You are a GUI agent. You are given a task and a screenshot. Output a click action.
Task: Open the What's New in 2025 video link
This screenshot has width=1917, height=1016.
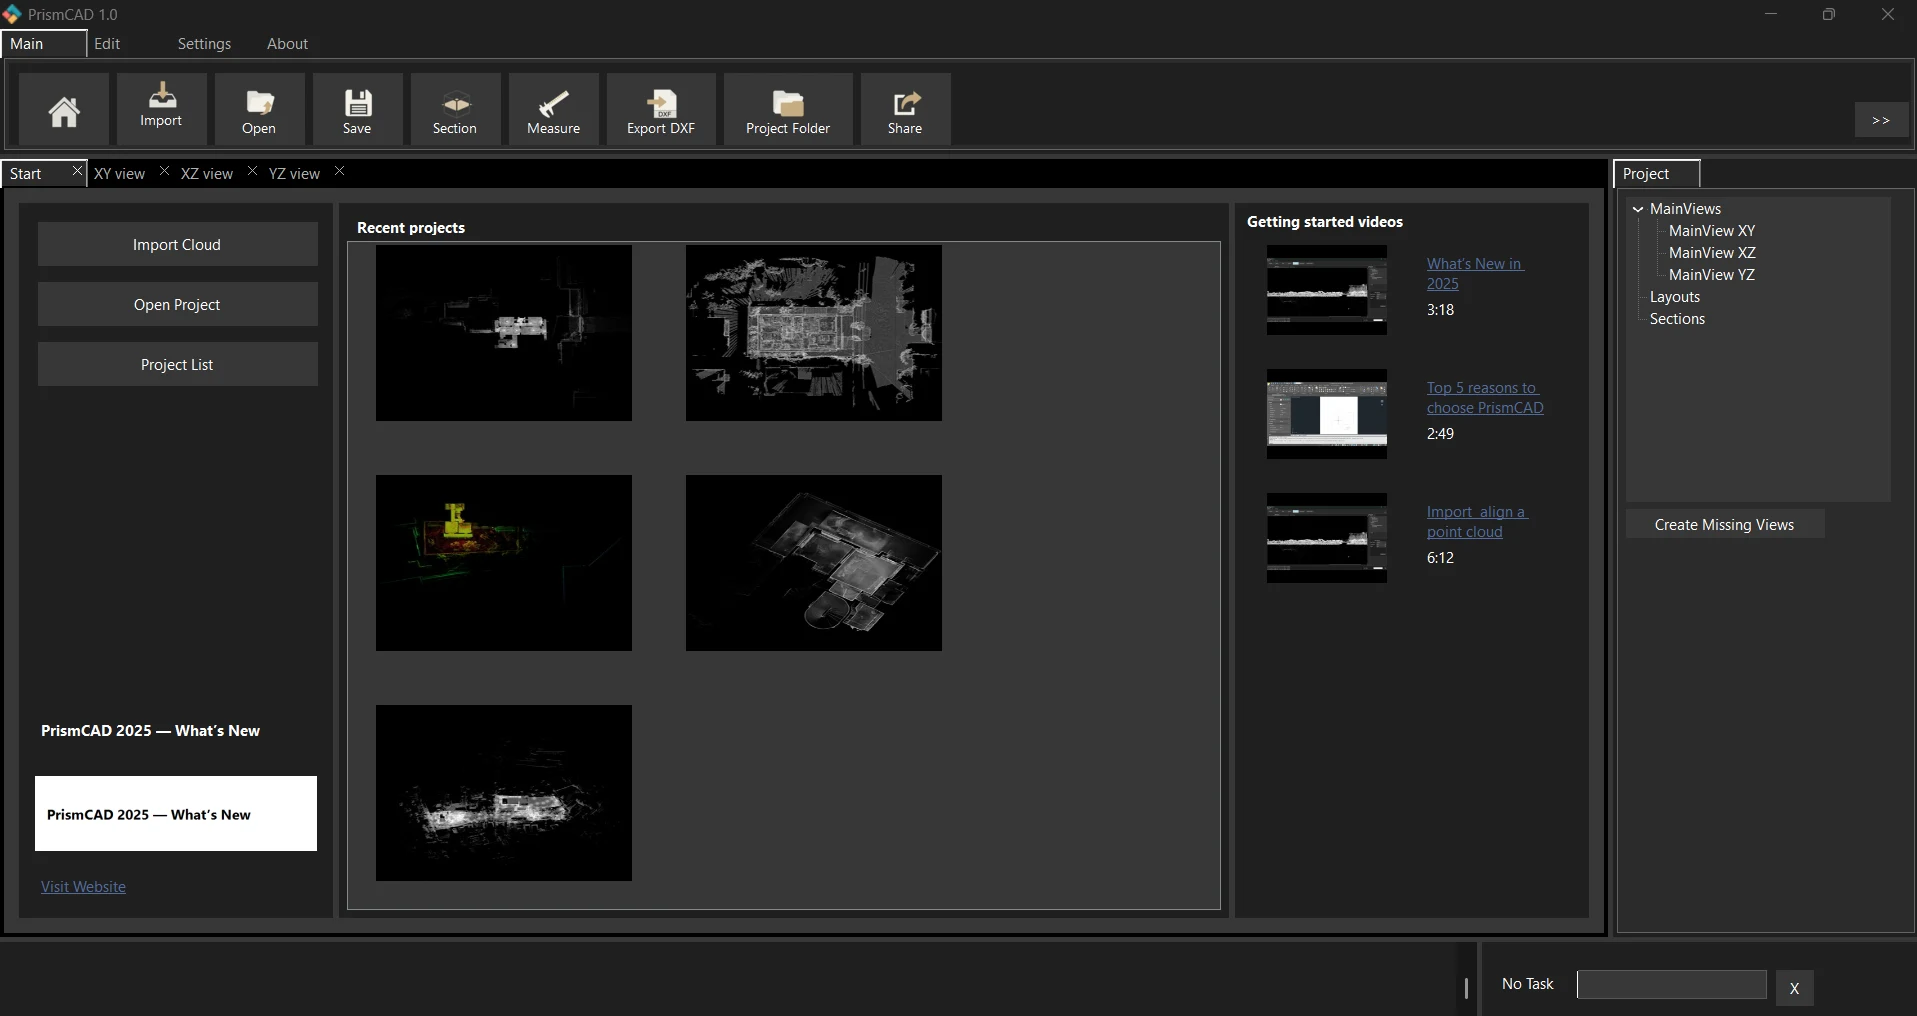(x=1474, y=274)
